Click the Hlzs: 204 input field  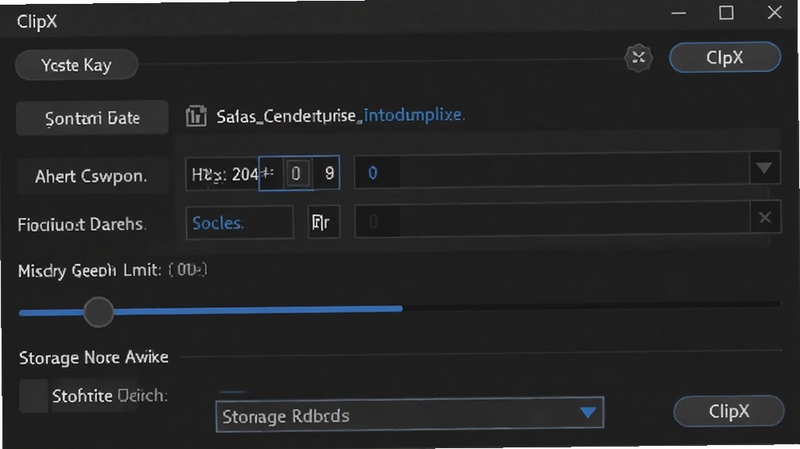222,174
